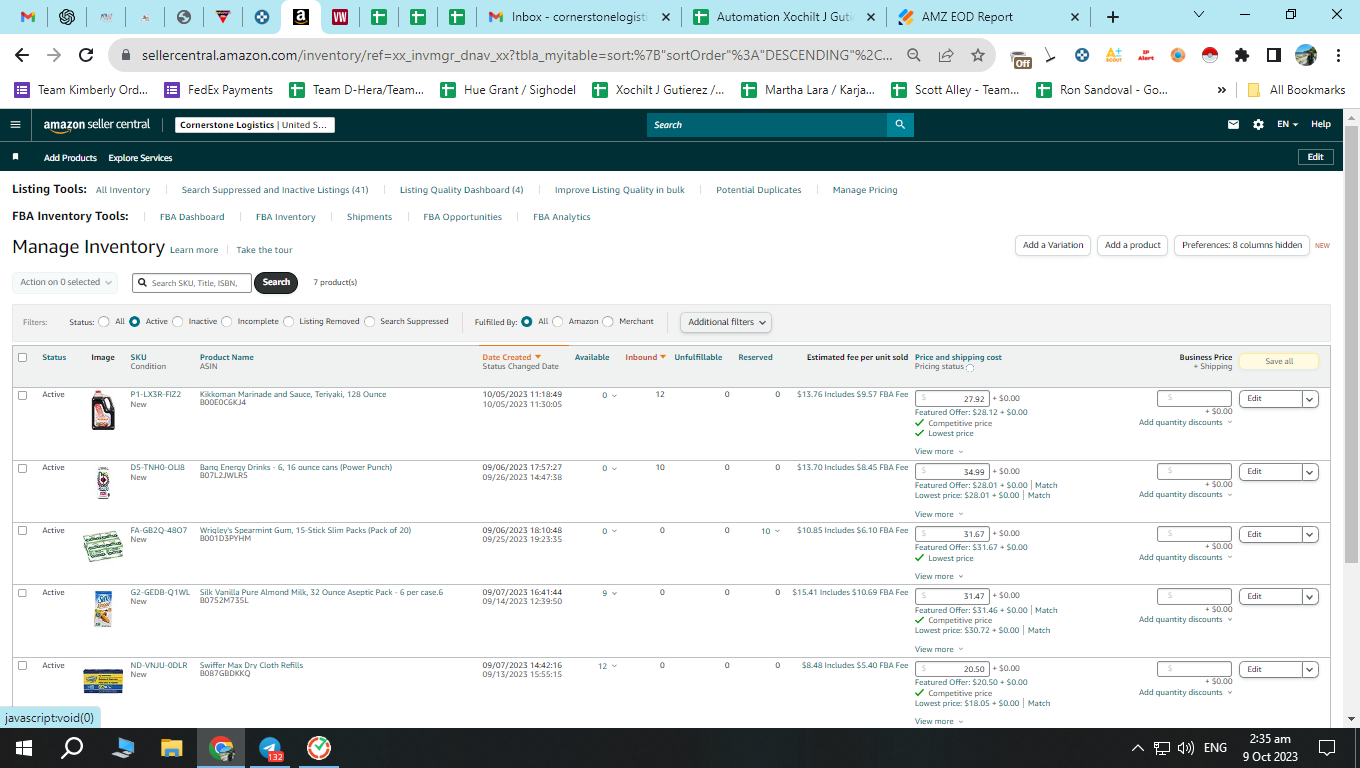
Task: Open the Chrome extensions puzzle icon
Action: [1242, 56]
